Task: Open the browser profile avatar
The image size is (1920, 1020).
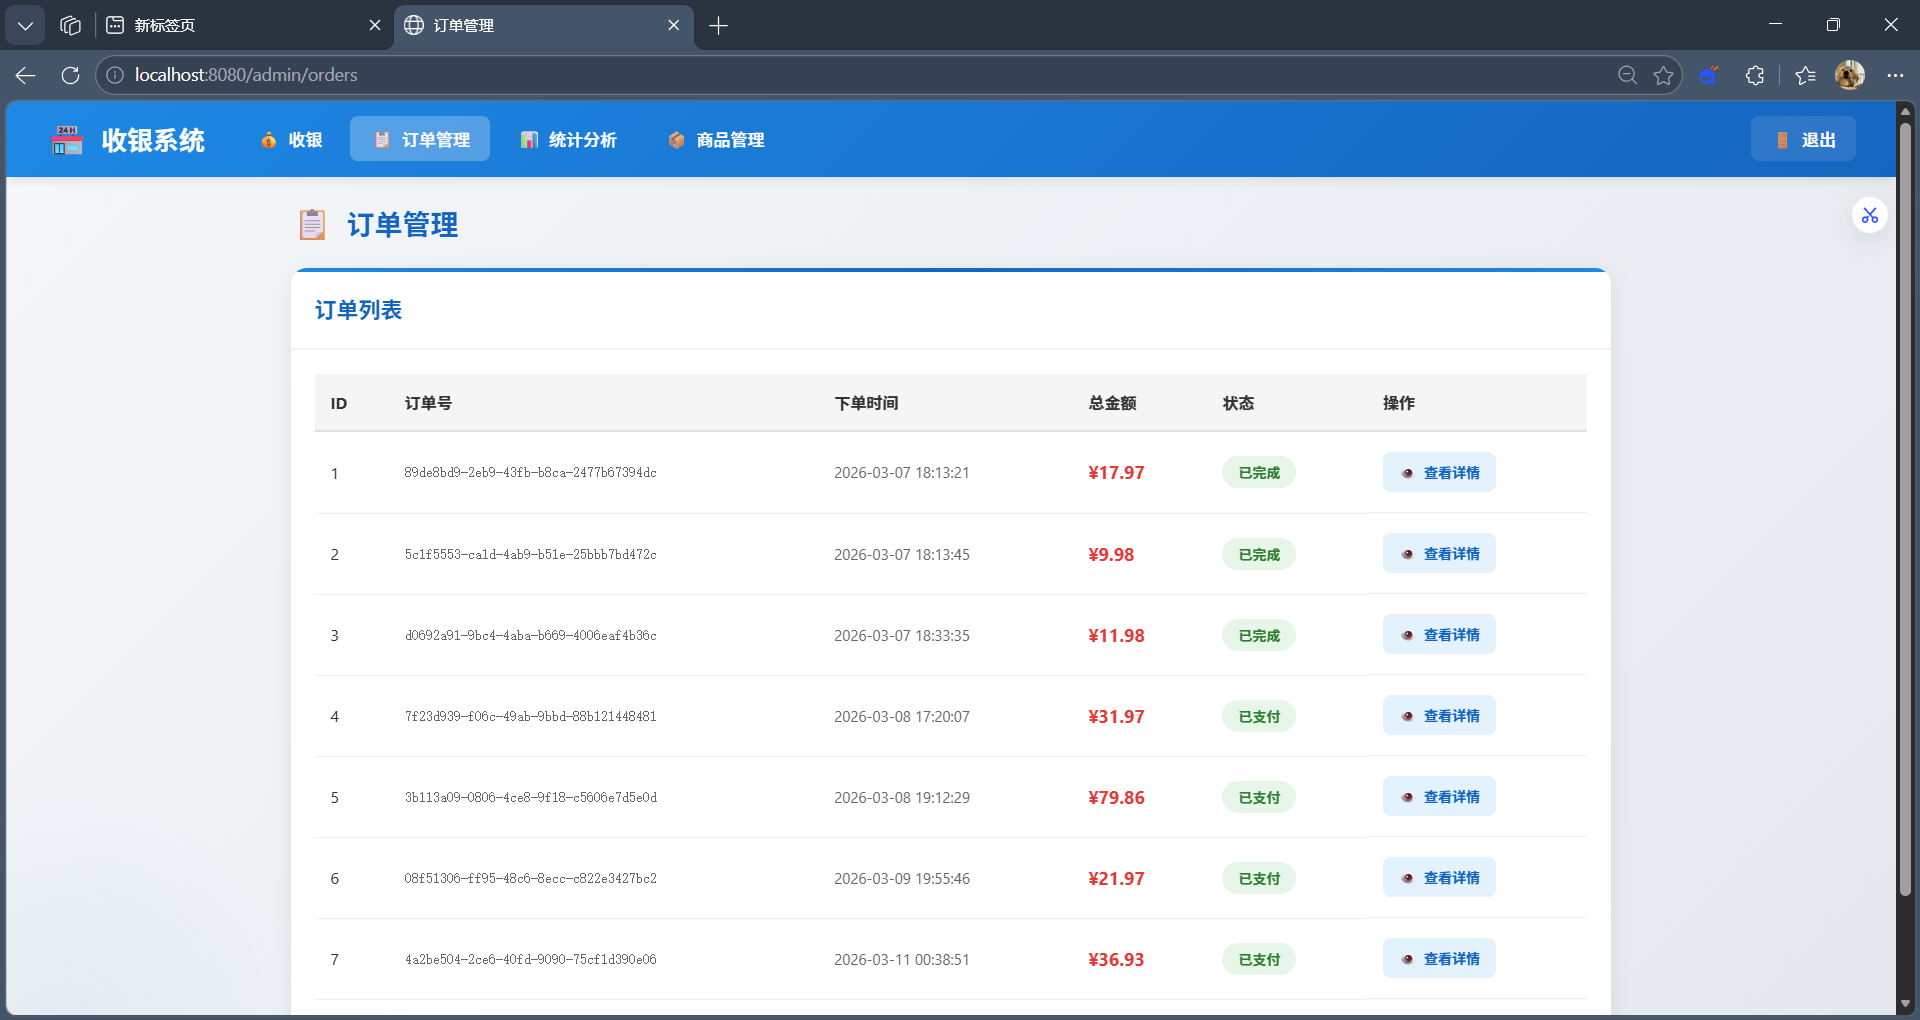Action: [1850, 75]
